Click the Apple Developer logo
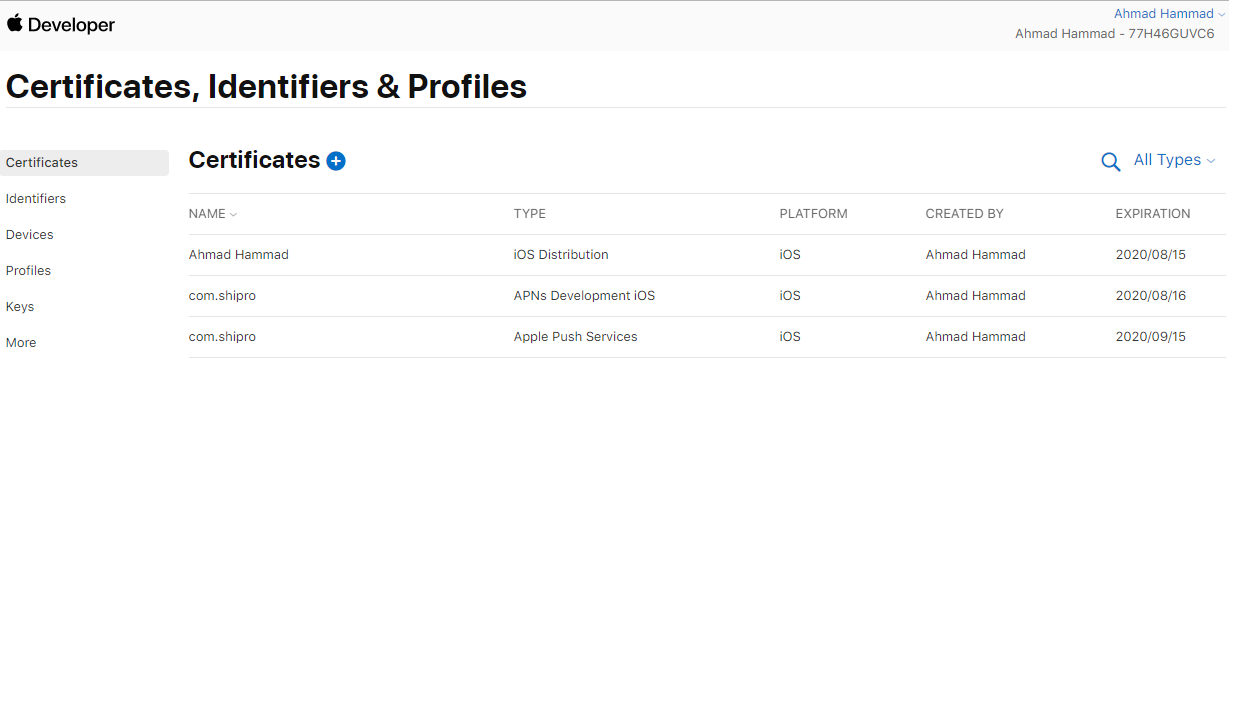This screenshot has width=1233, height=726. (x=61, y=25)
